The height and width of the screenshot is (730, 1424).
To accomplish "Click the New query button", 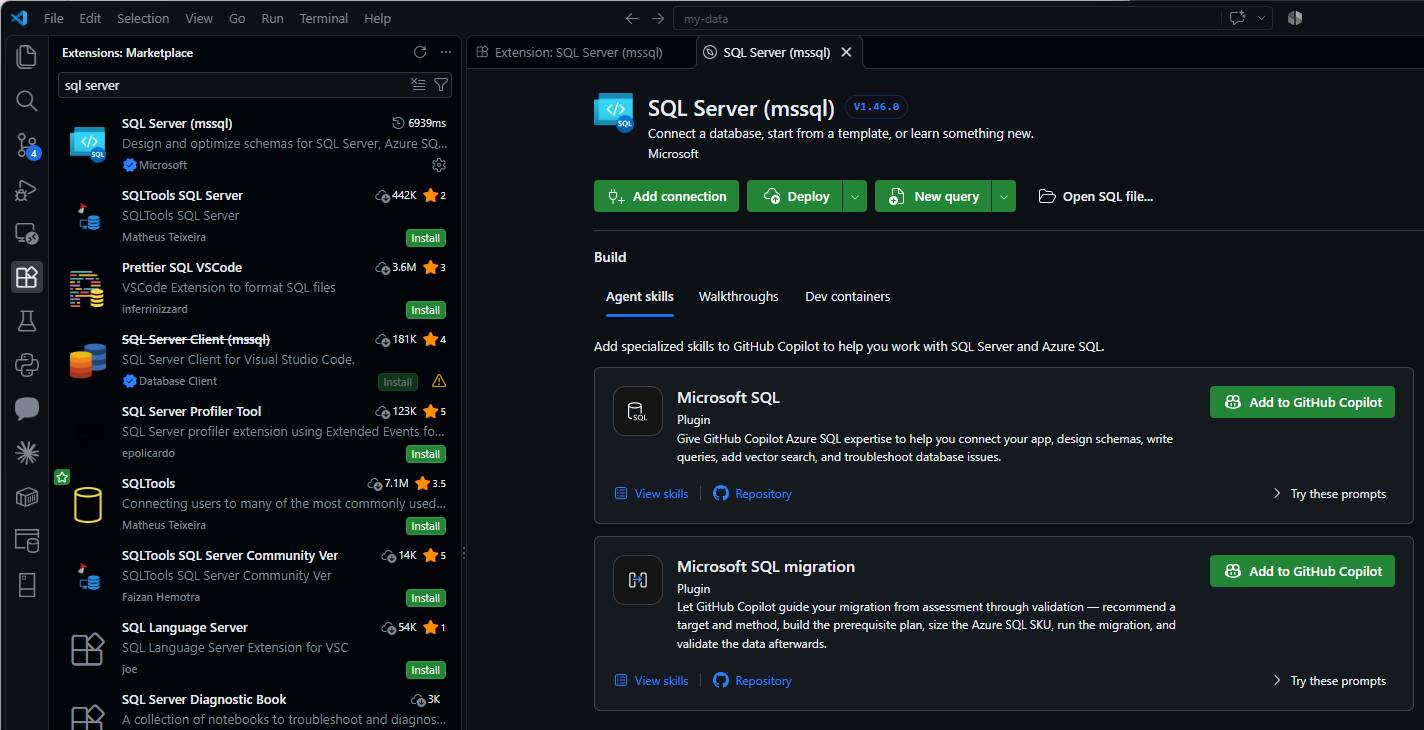I will coord(933,196).
